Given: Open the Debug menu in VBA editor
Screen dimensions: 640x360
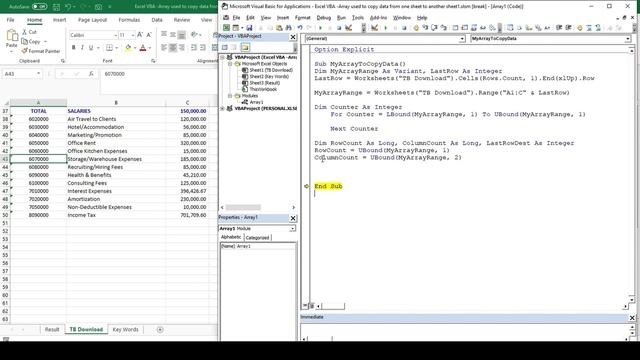Looking at the screenshot, I should coord(323,18).
